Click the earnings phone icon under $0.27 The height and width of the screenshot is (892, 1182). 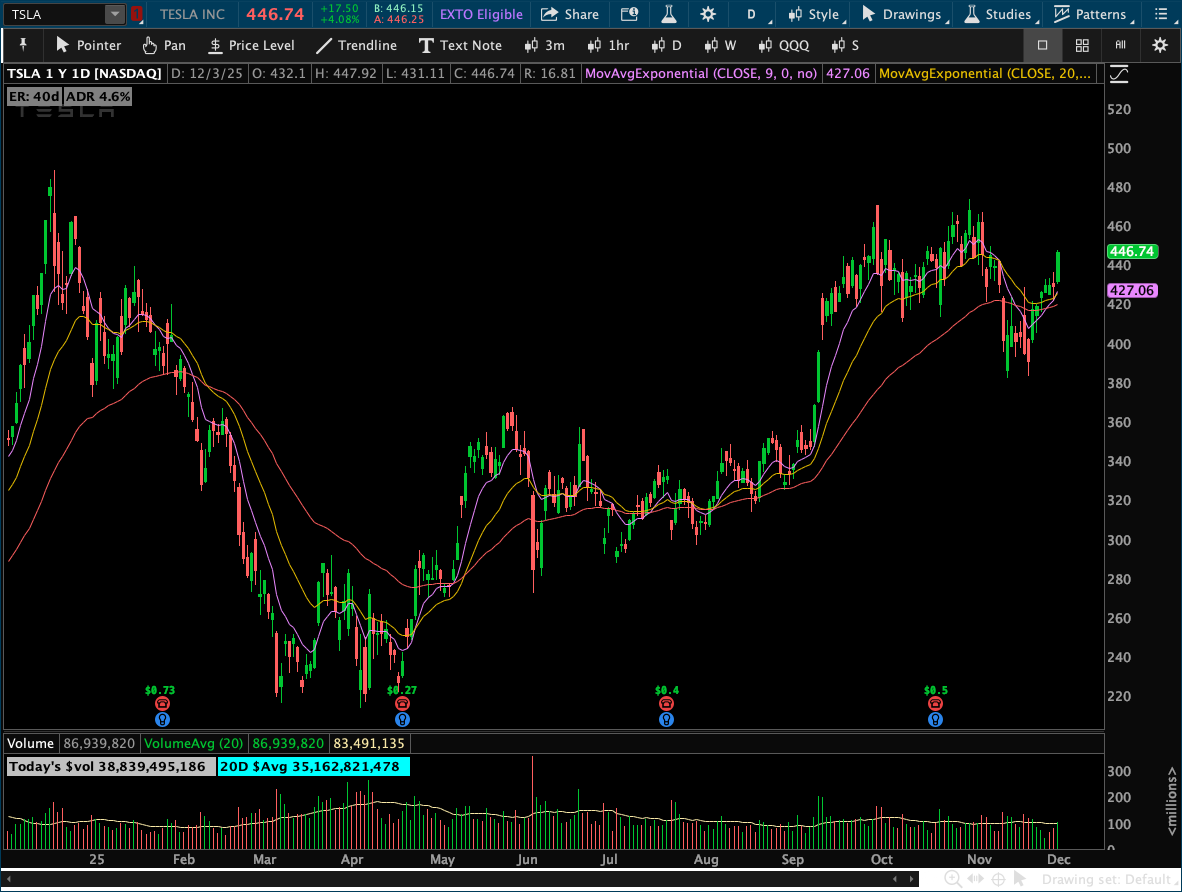pyautogui.click(x=402, y=703)
